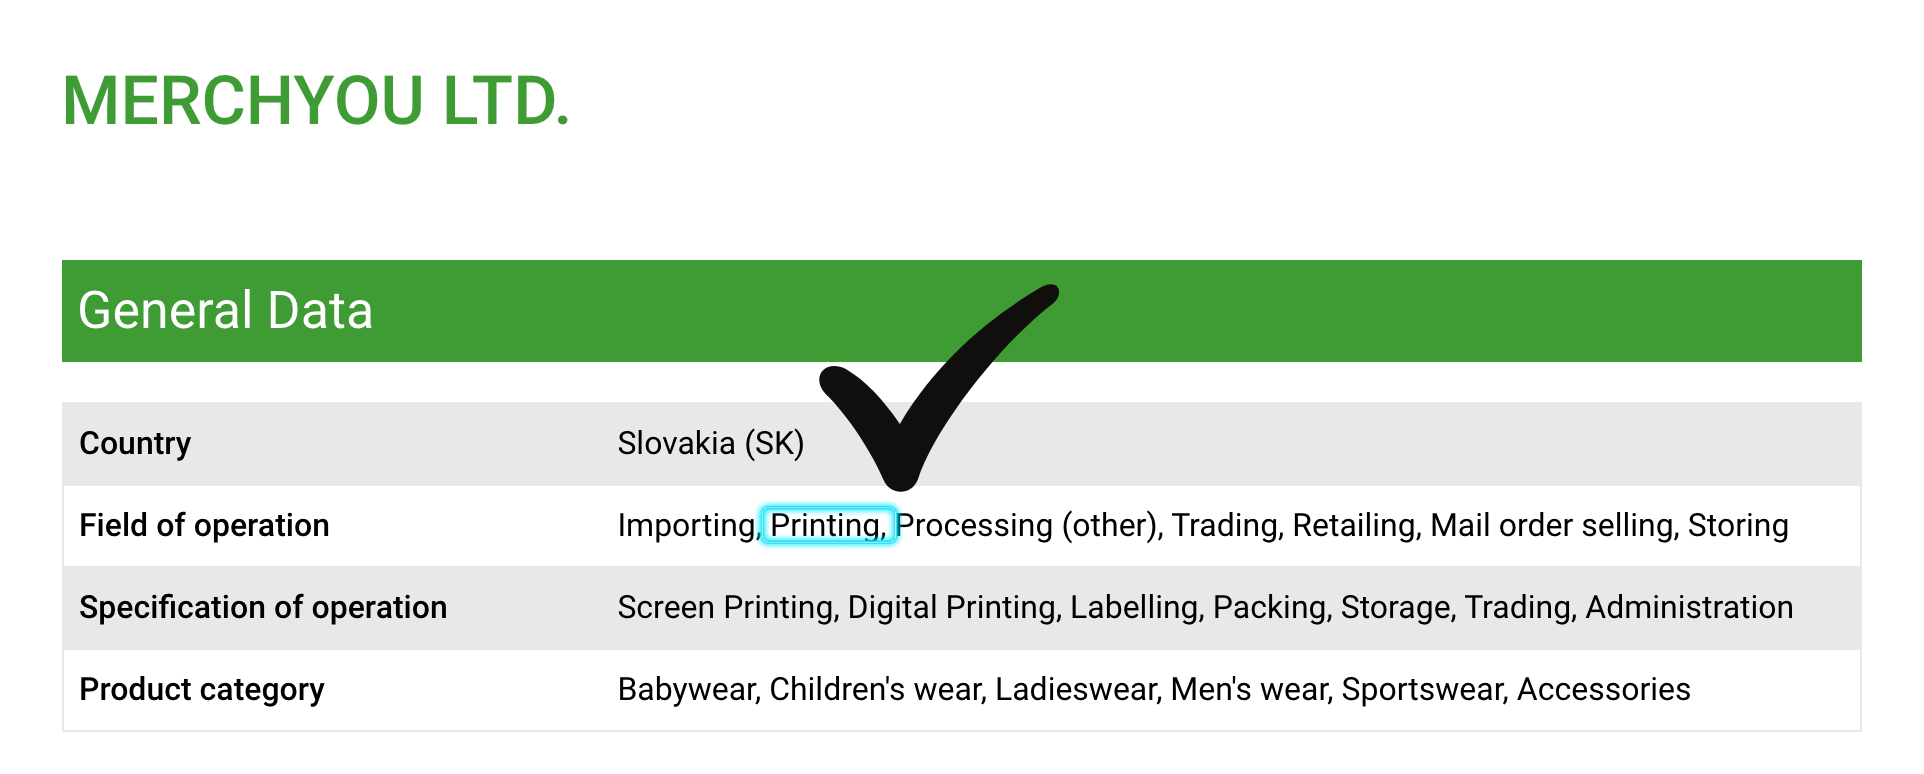Select the General Data section header
1924x774 pixels.
(226, 311)
